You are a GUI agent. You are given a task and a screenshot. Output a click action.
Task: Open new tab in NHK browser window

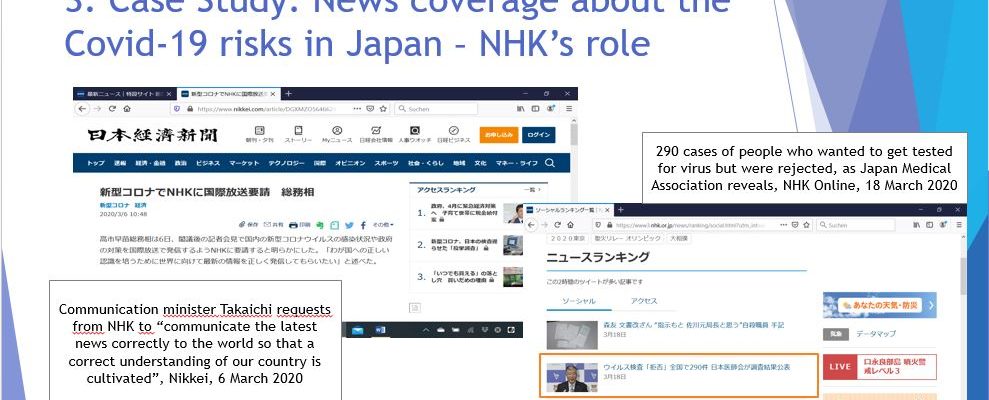[620, 209]
